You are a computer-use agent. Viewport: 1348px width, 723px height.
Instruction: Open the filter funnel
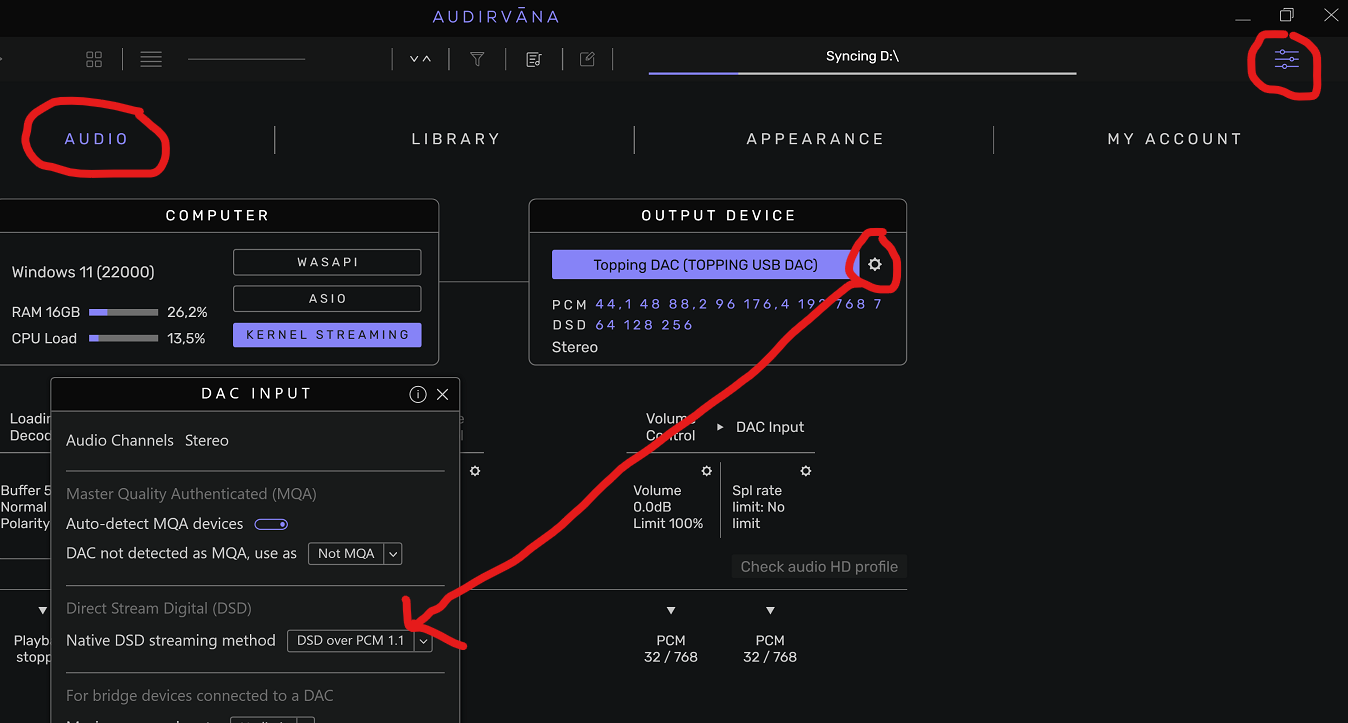(477, 60)
